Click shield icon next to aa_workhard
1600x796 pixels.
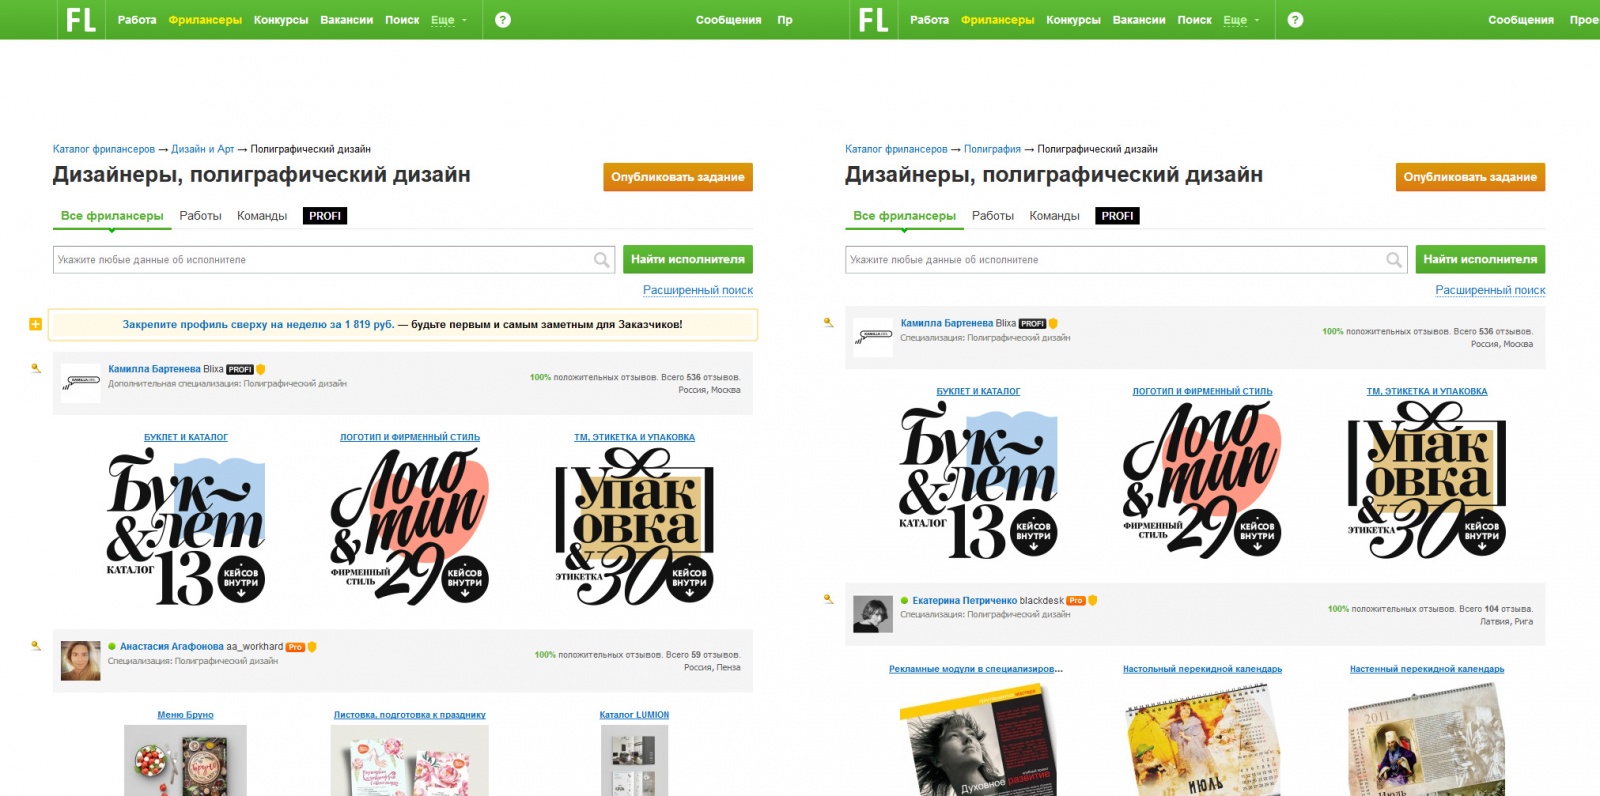pos(312,647)
